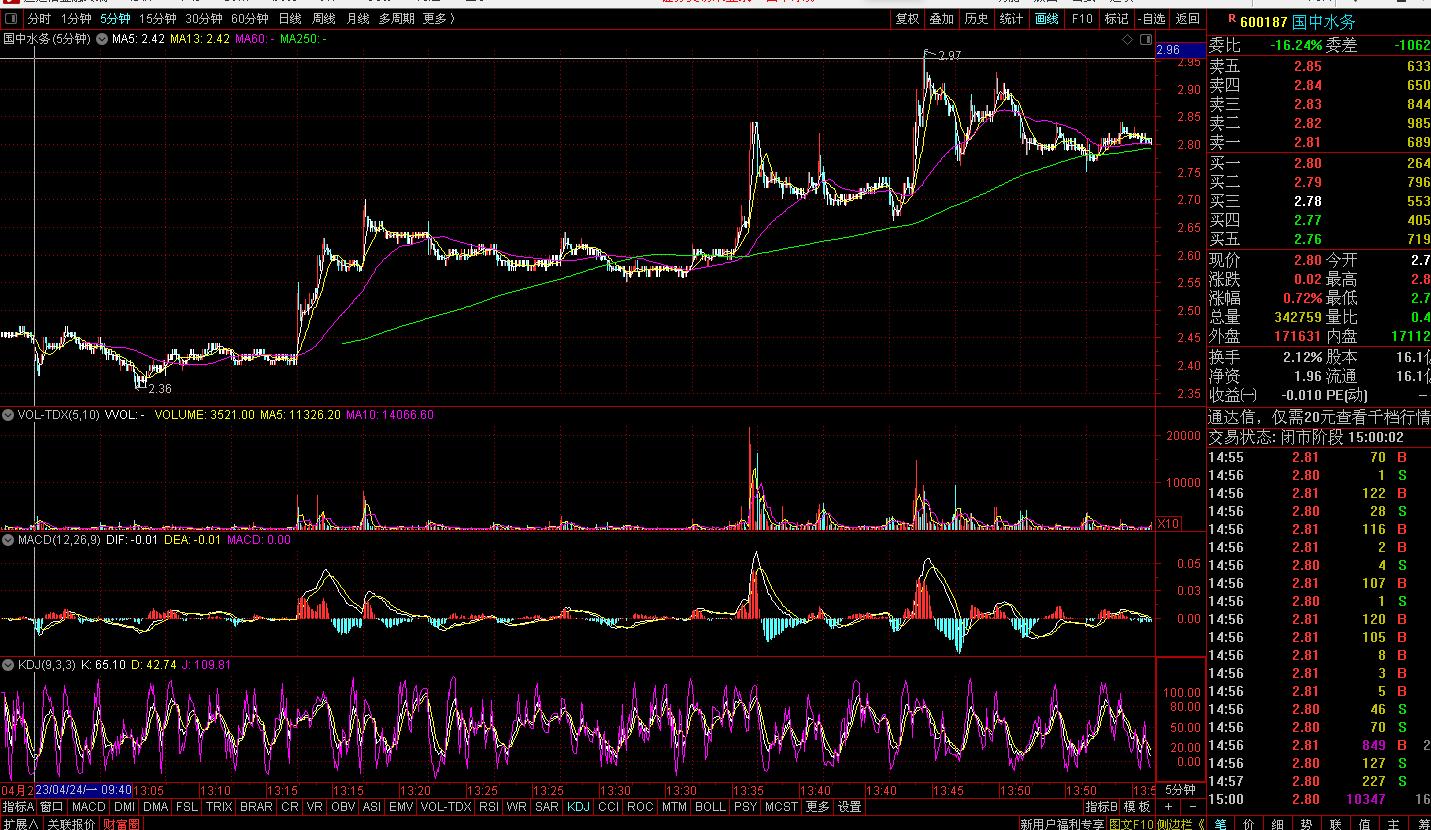
Task: Select the 笔 tick tab in side panel
Action: point(1220,824)
